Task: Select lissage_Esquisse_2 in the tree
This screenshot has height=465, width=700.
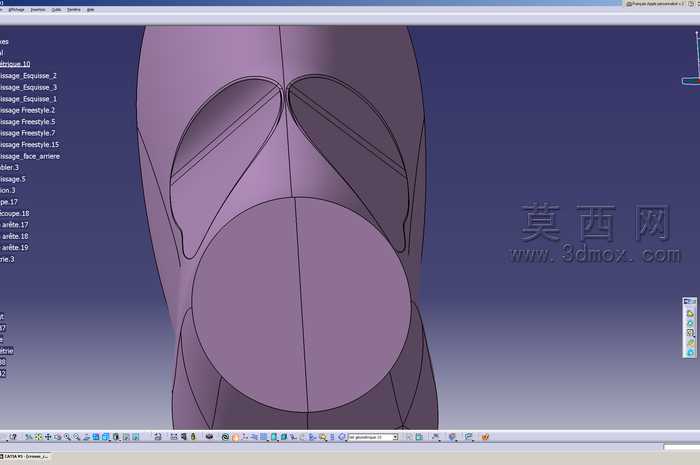Action: coord(28,76)
